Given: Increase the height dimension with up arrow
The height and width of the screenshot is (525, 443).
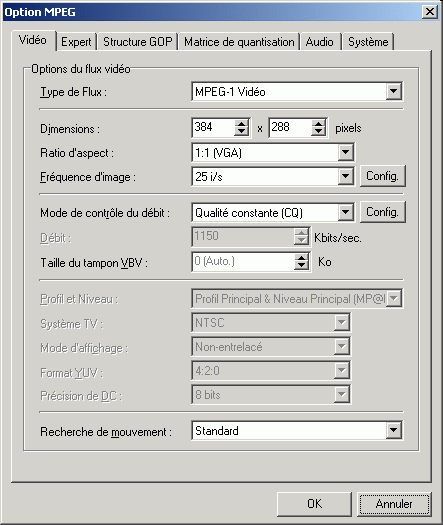Looking at the screenshot, I should pos(318,123).
